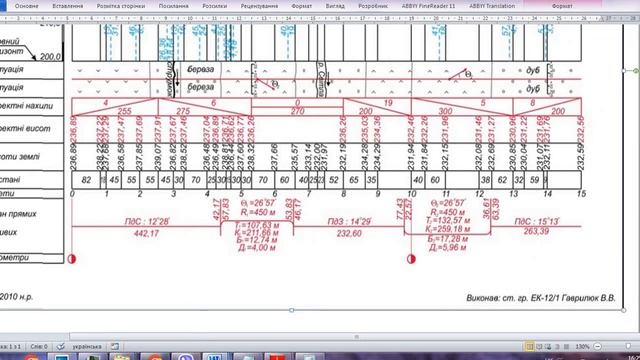The image size is (640, 360).
Task: Open the Розсилки ribbon tab
Action: click(214, 6)
